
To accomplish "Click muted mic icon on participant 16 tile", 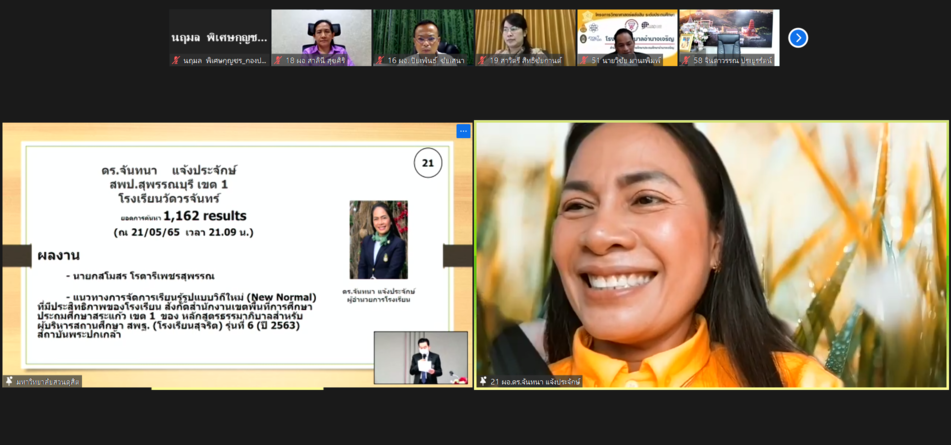I will 380,60.
